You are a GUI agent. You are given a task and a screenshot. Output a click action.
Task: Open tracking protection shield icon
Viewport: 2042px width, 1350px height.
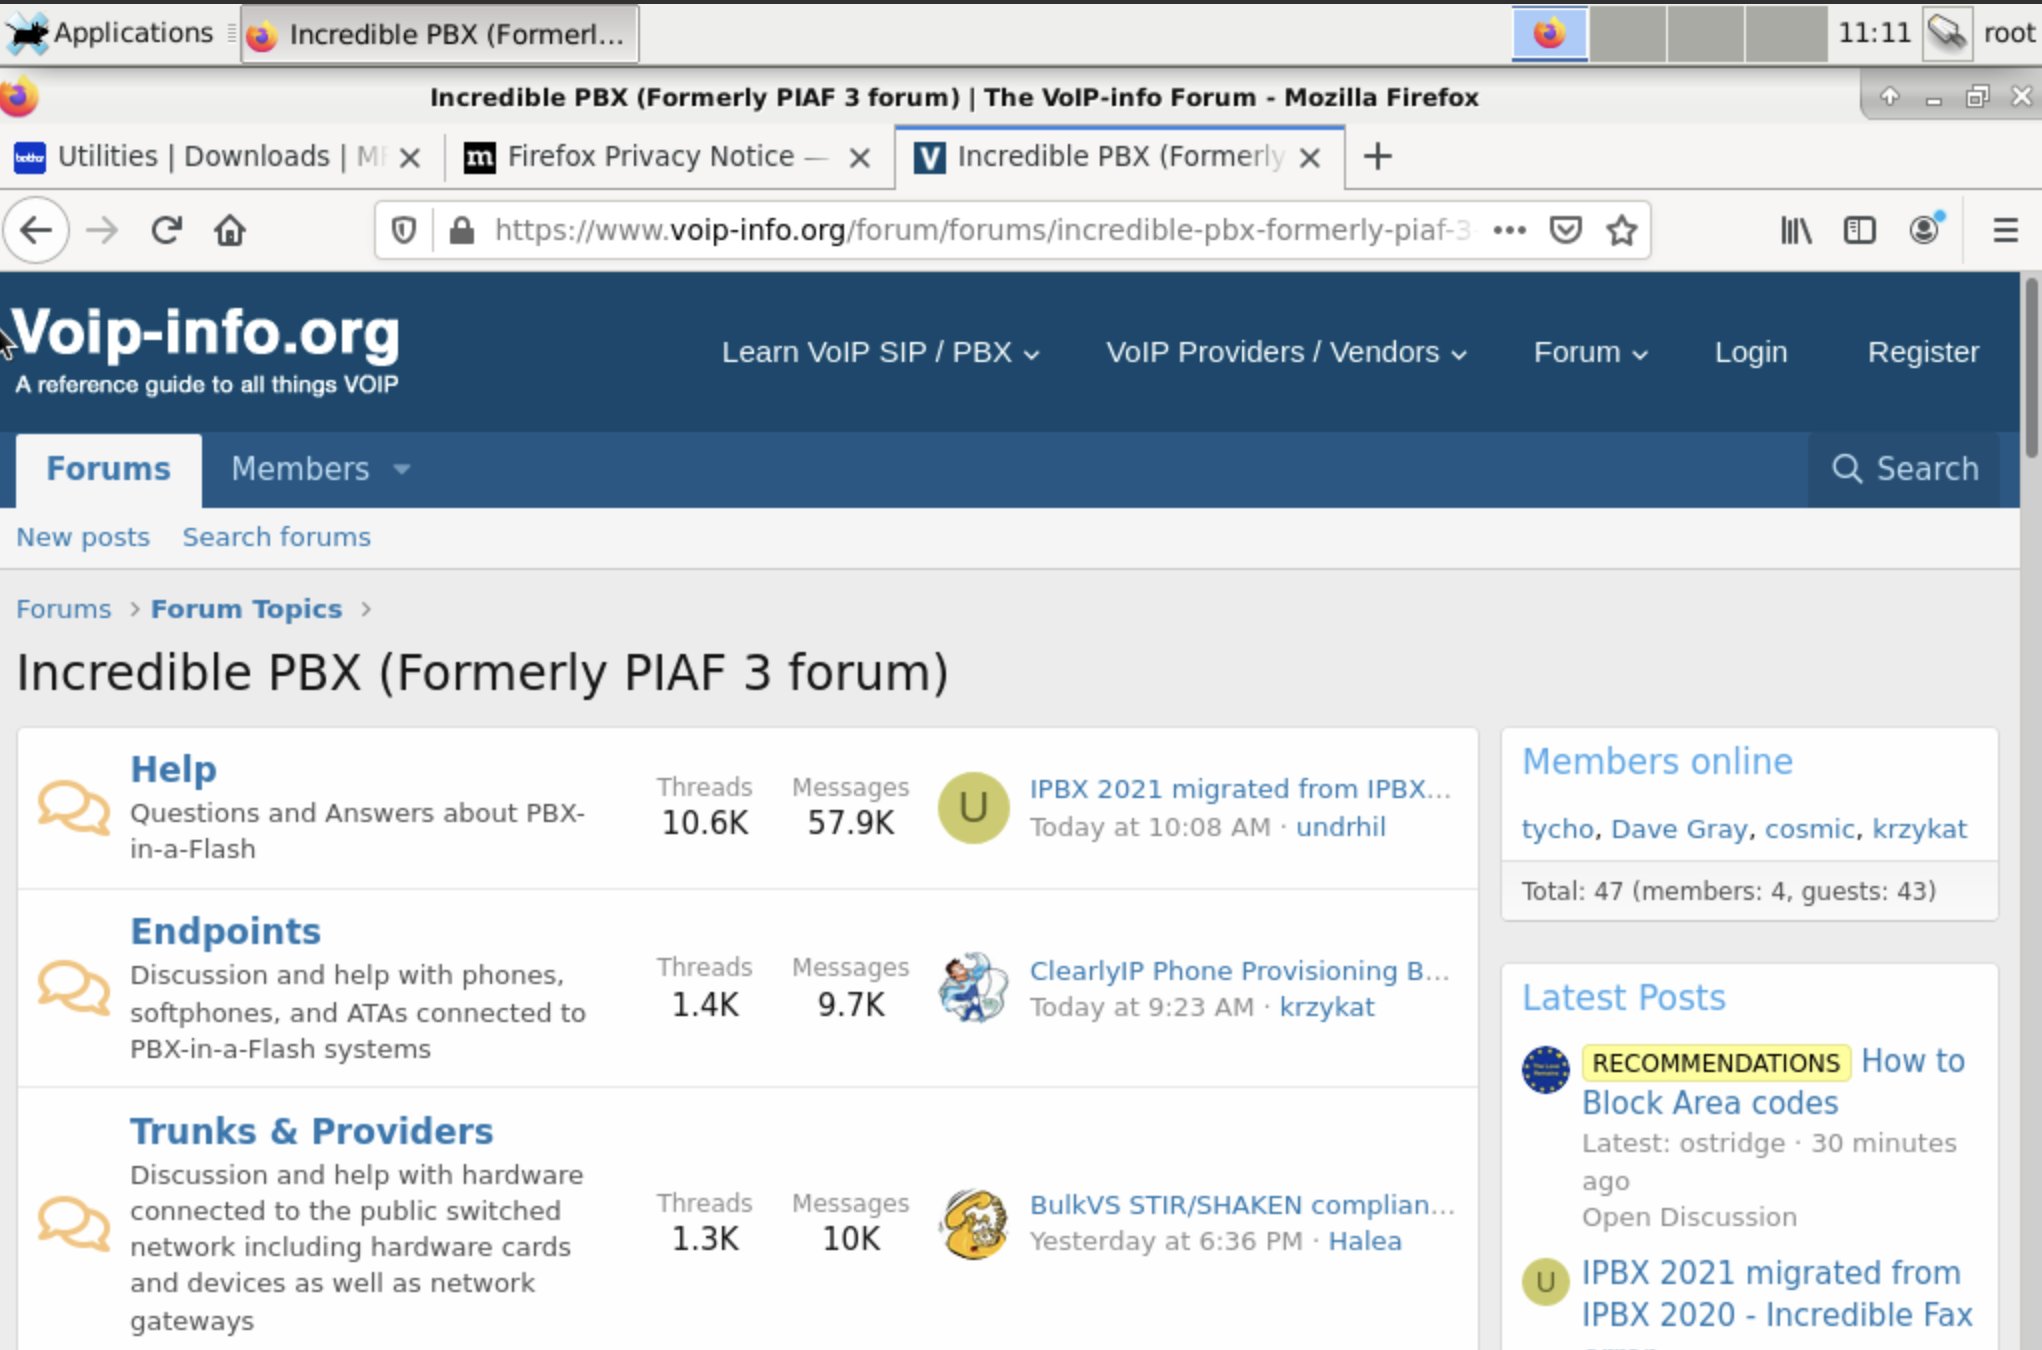(x=403, y=231)
